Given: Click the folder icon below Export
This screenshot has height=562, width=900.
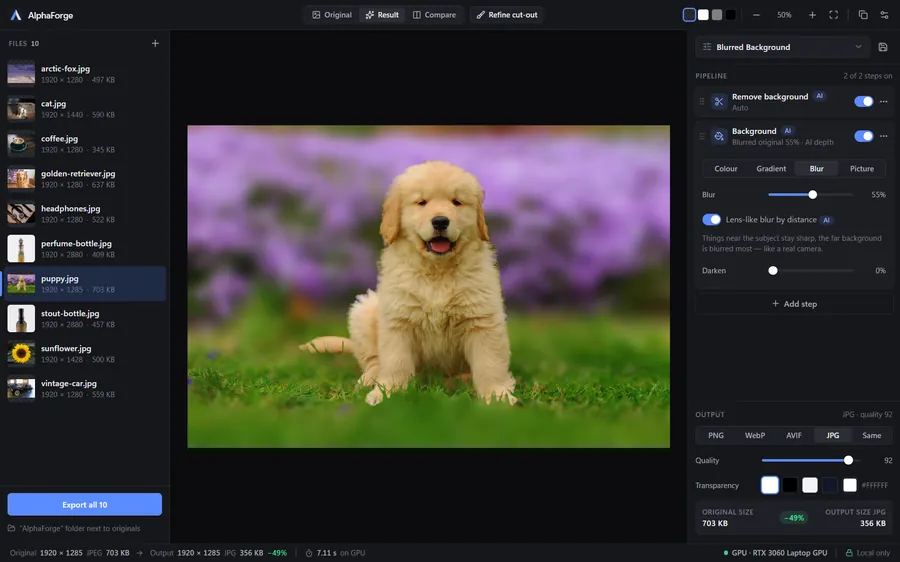Looking at the screenshot, I should coord(11,528).
